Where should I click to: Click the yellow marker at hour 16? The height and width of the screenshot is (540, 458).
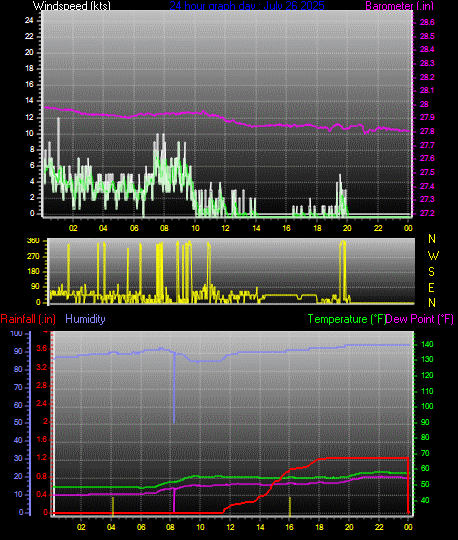click(290, 506)
